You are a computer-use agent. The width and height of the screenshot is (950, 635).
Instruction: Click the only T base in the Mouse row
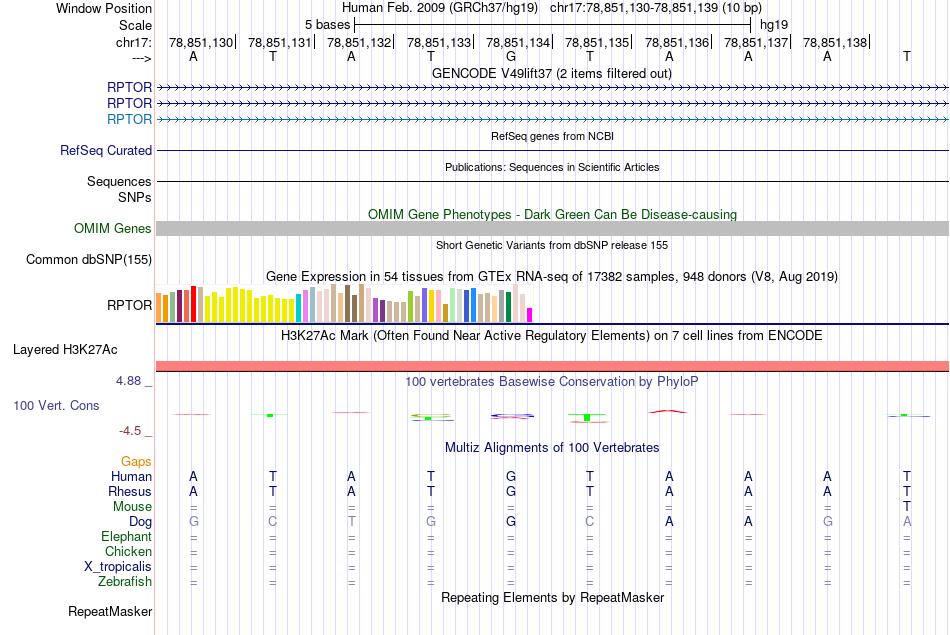pyautogui.click(x=906, y=507)
